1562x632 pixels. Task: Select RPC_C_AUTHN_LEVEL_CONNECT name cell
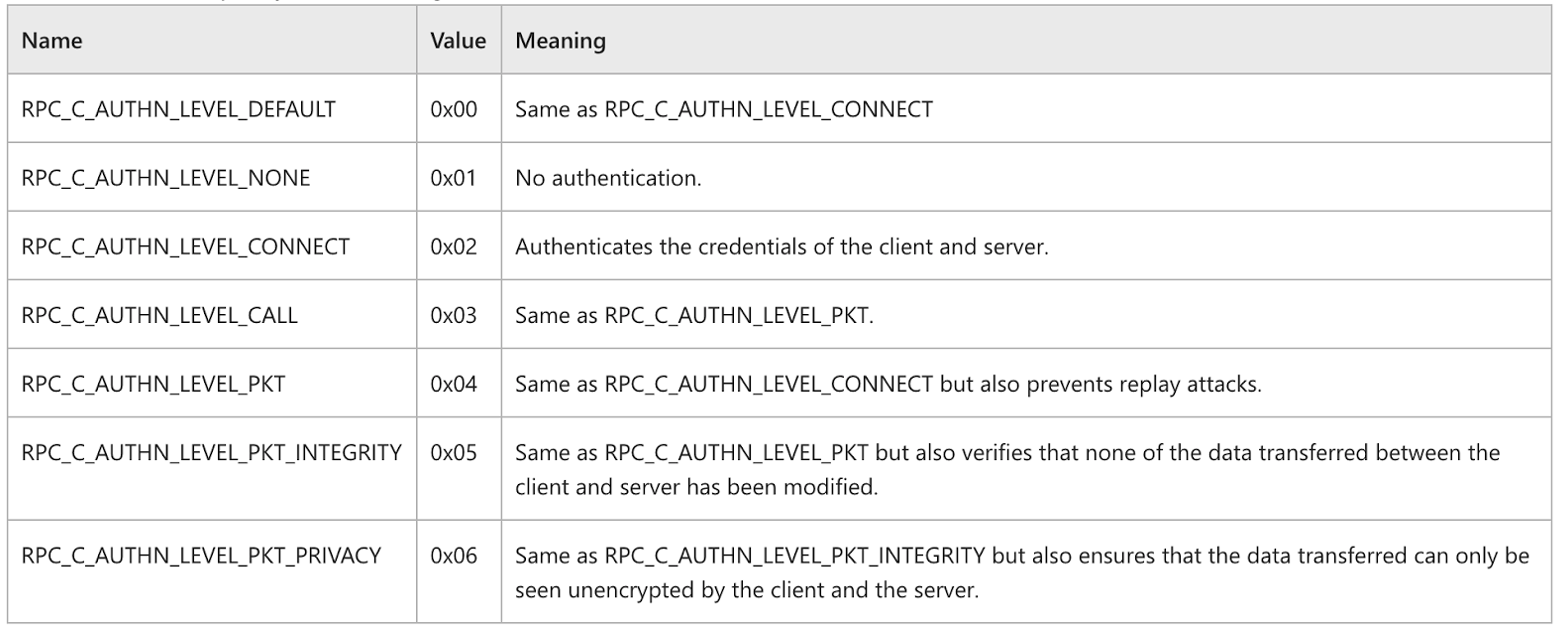tap(185, 247)
